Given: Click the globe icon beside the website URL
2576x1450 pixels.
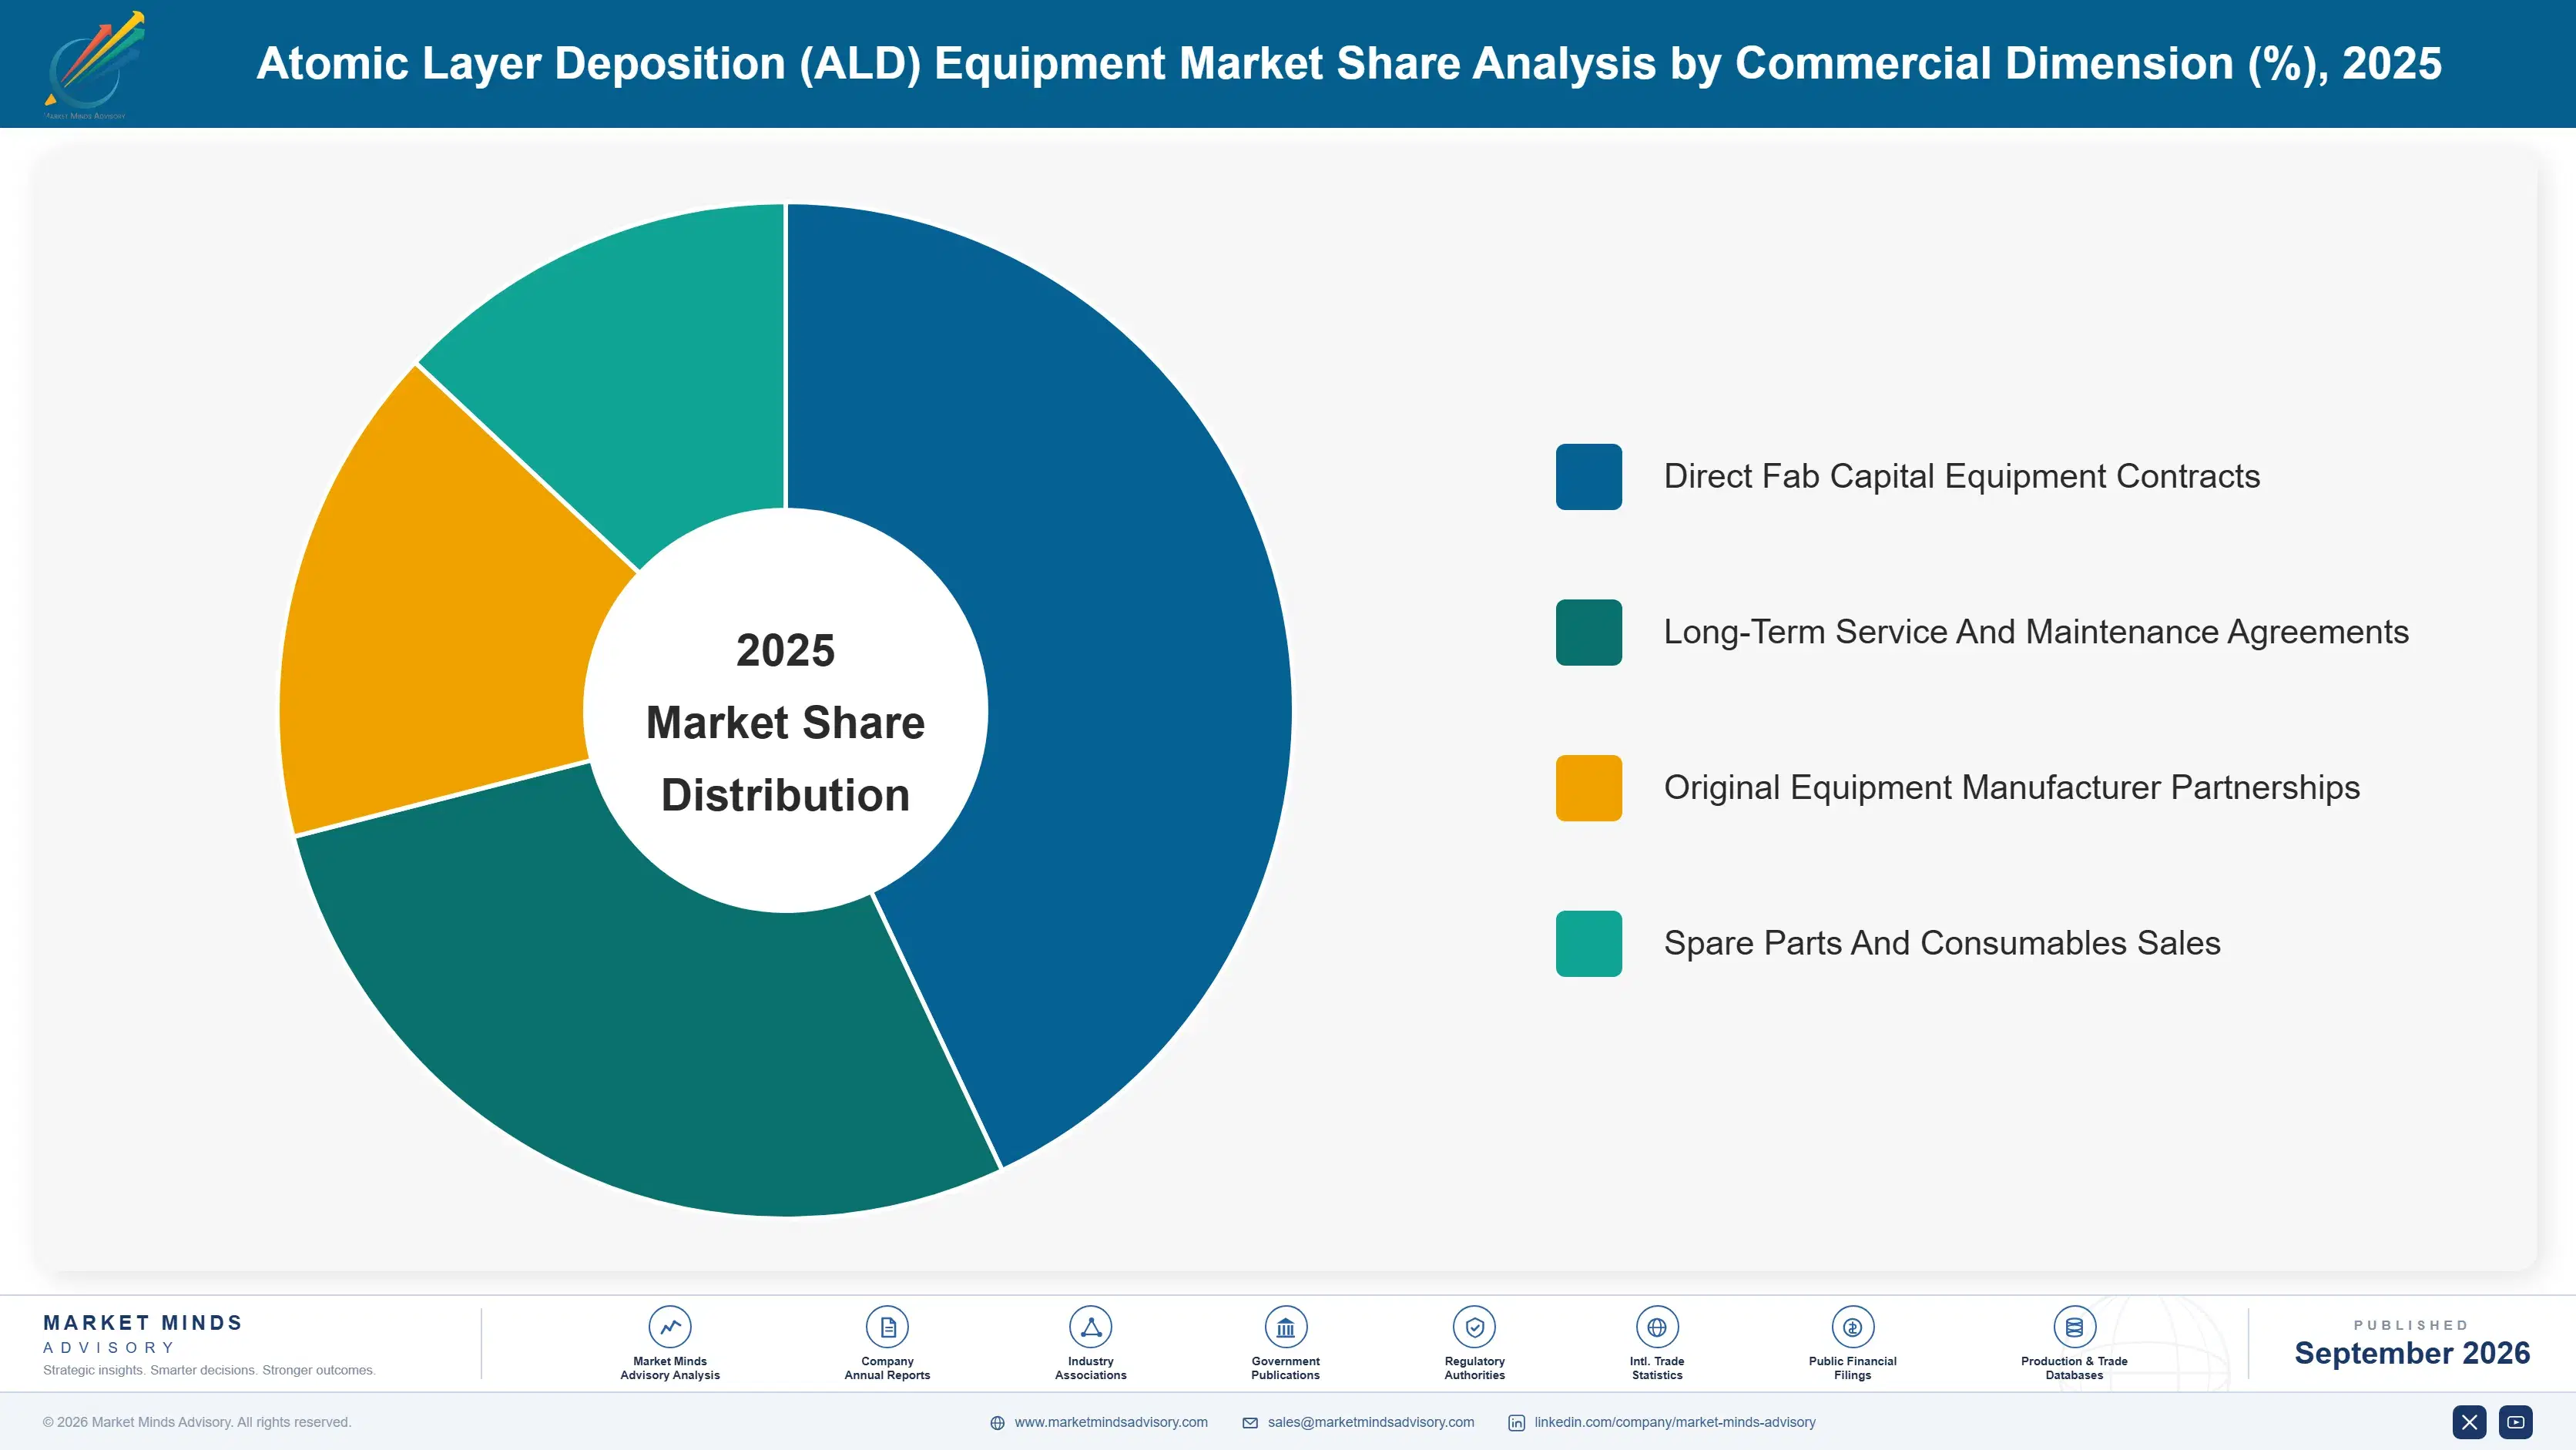Looking at the screenshot, I should click(x=997, y=1423).
